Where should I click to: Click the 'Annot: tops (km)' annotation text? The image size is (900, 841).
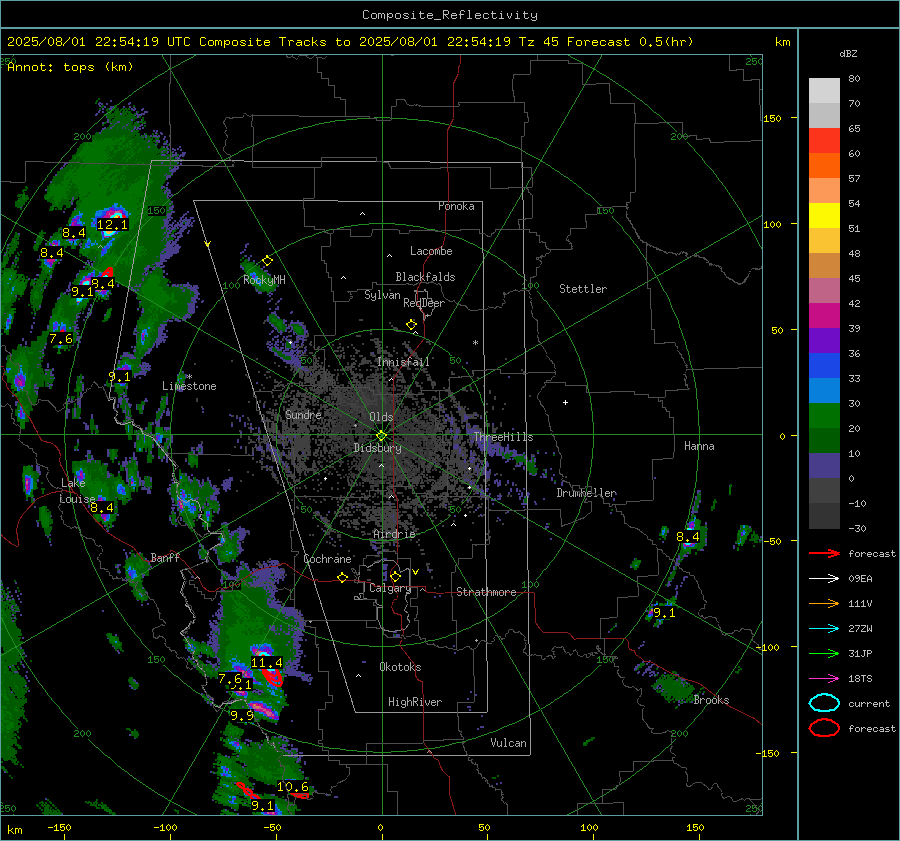[x=70, y=67]
